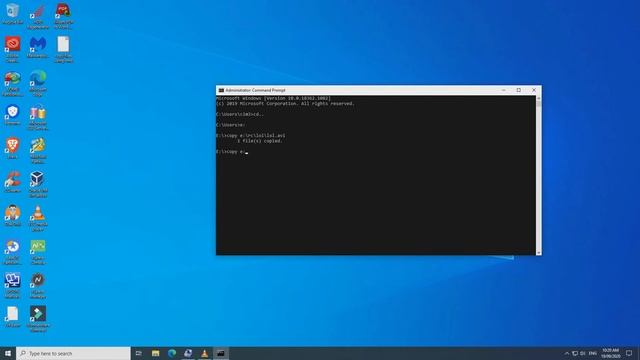Open the Microsoft Edge desktop shortcut

(x=38, y=82)
